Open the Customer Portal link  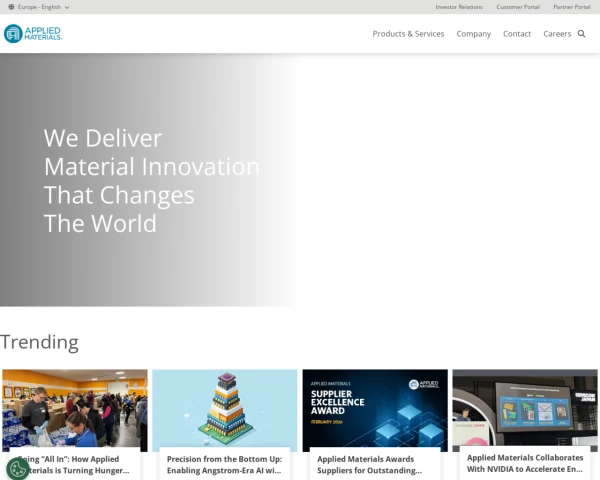[x=518, y=7]
